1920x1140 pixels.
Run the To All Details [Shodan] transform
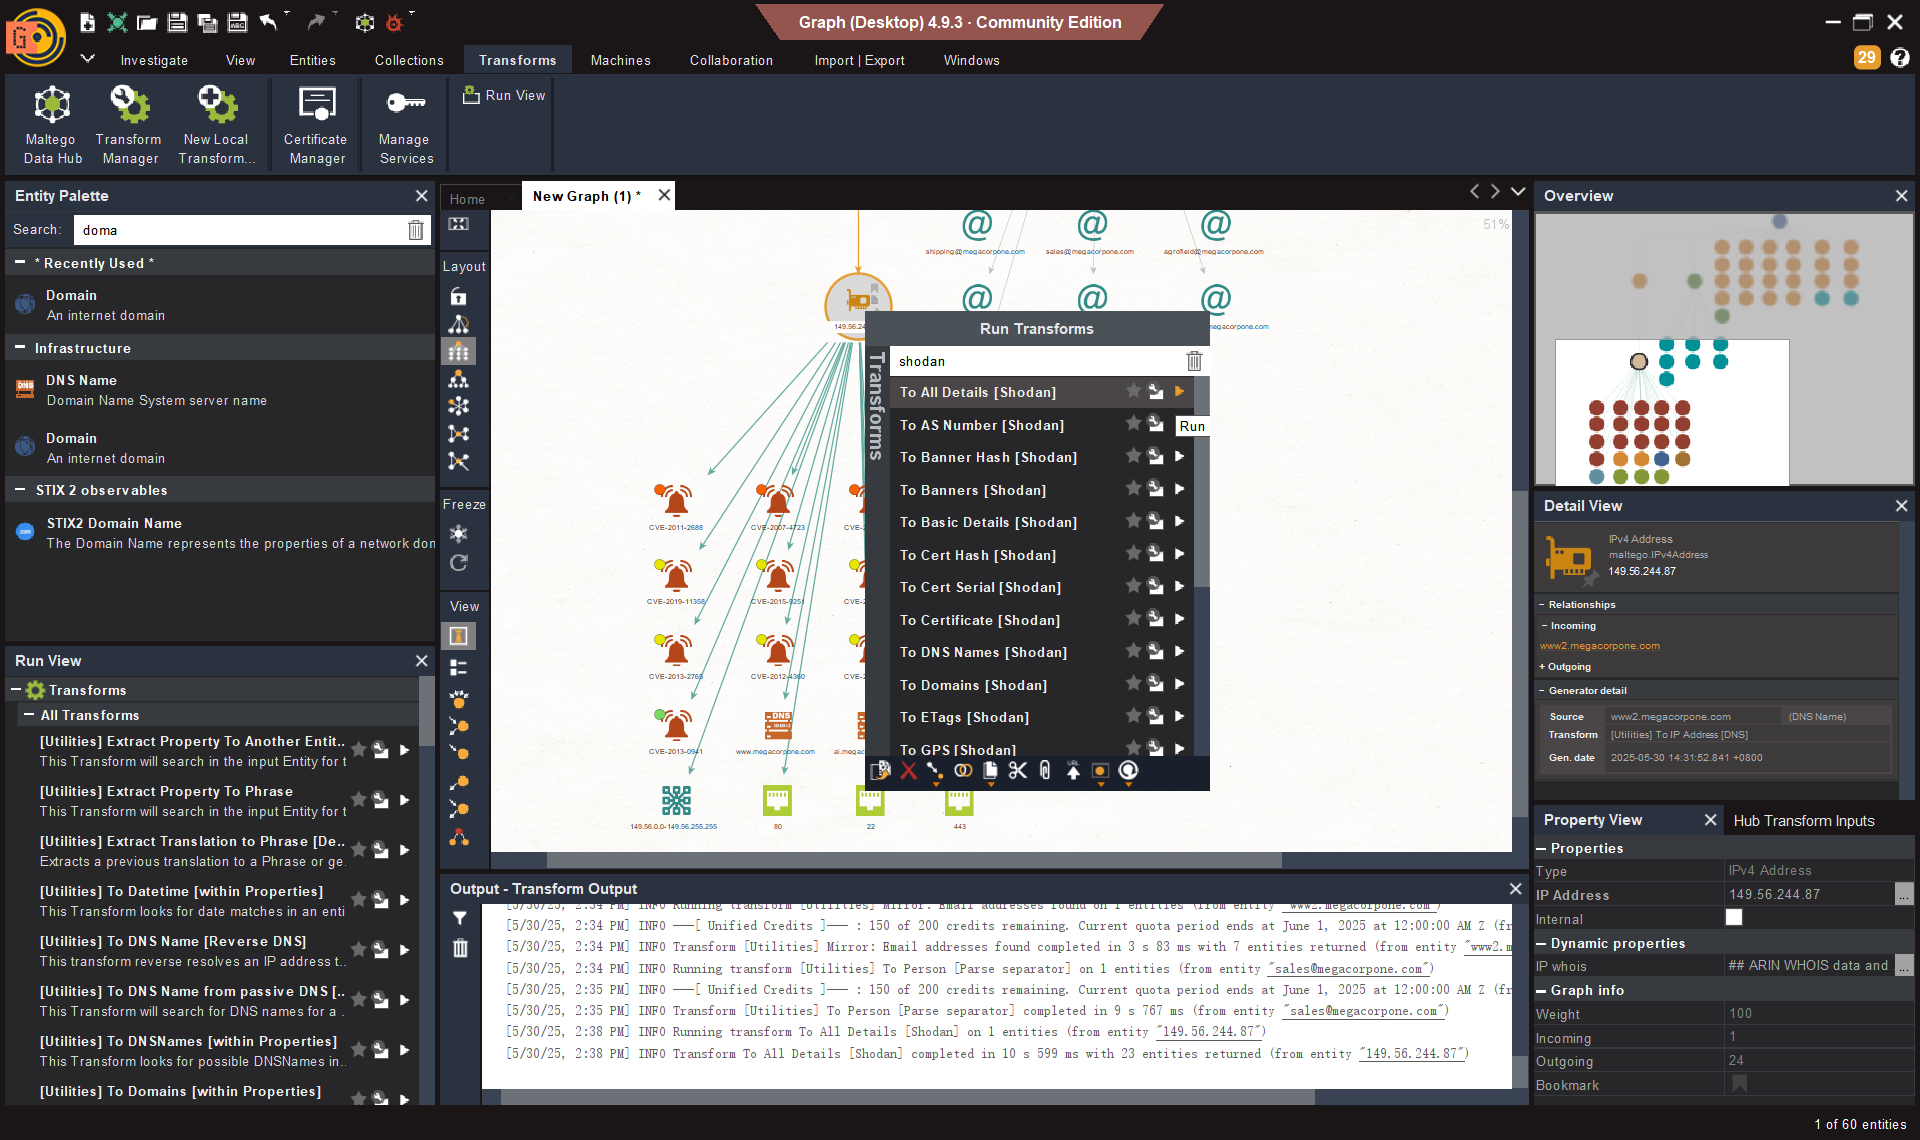(1180, 392)
